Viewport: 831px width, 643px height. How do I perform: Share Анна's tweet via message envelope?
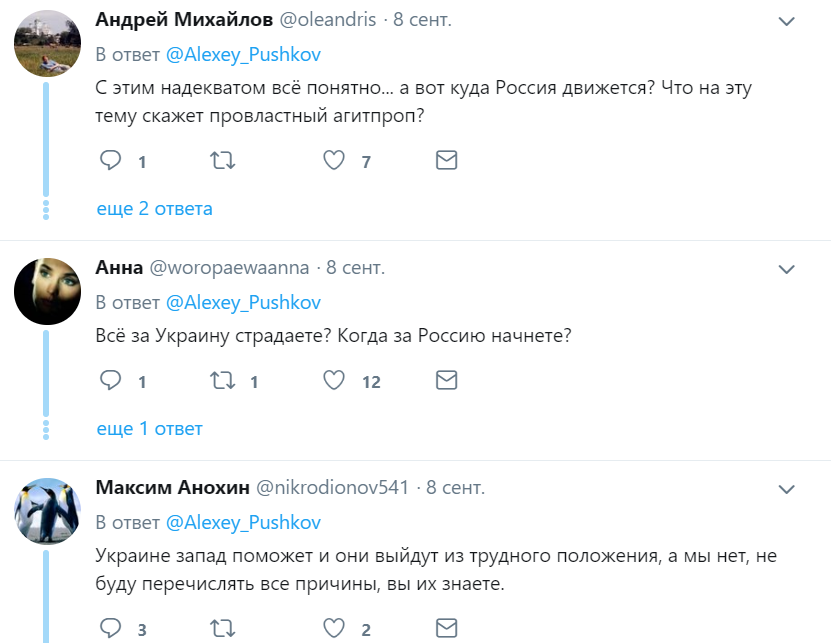pyautogui.click(x=446, y=380)
